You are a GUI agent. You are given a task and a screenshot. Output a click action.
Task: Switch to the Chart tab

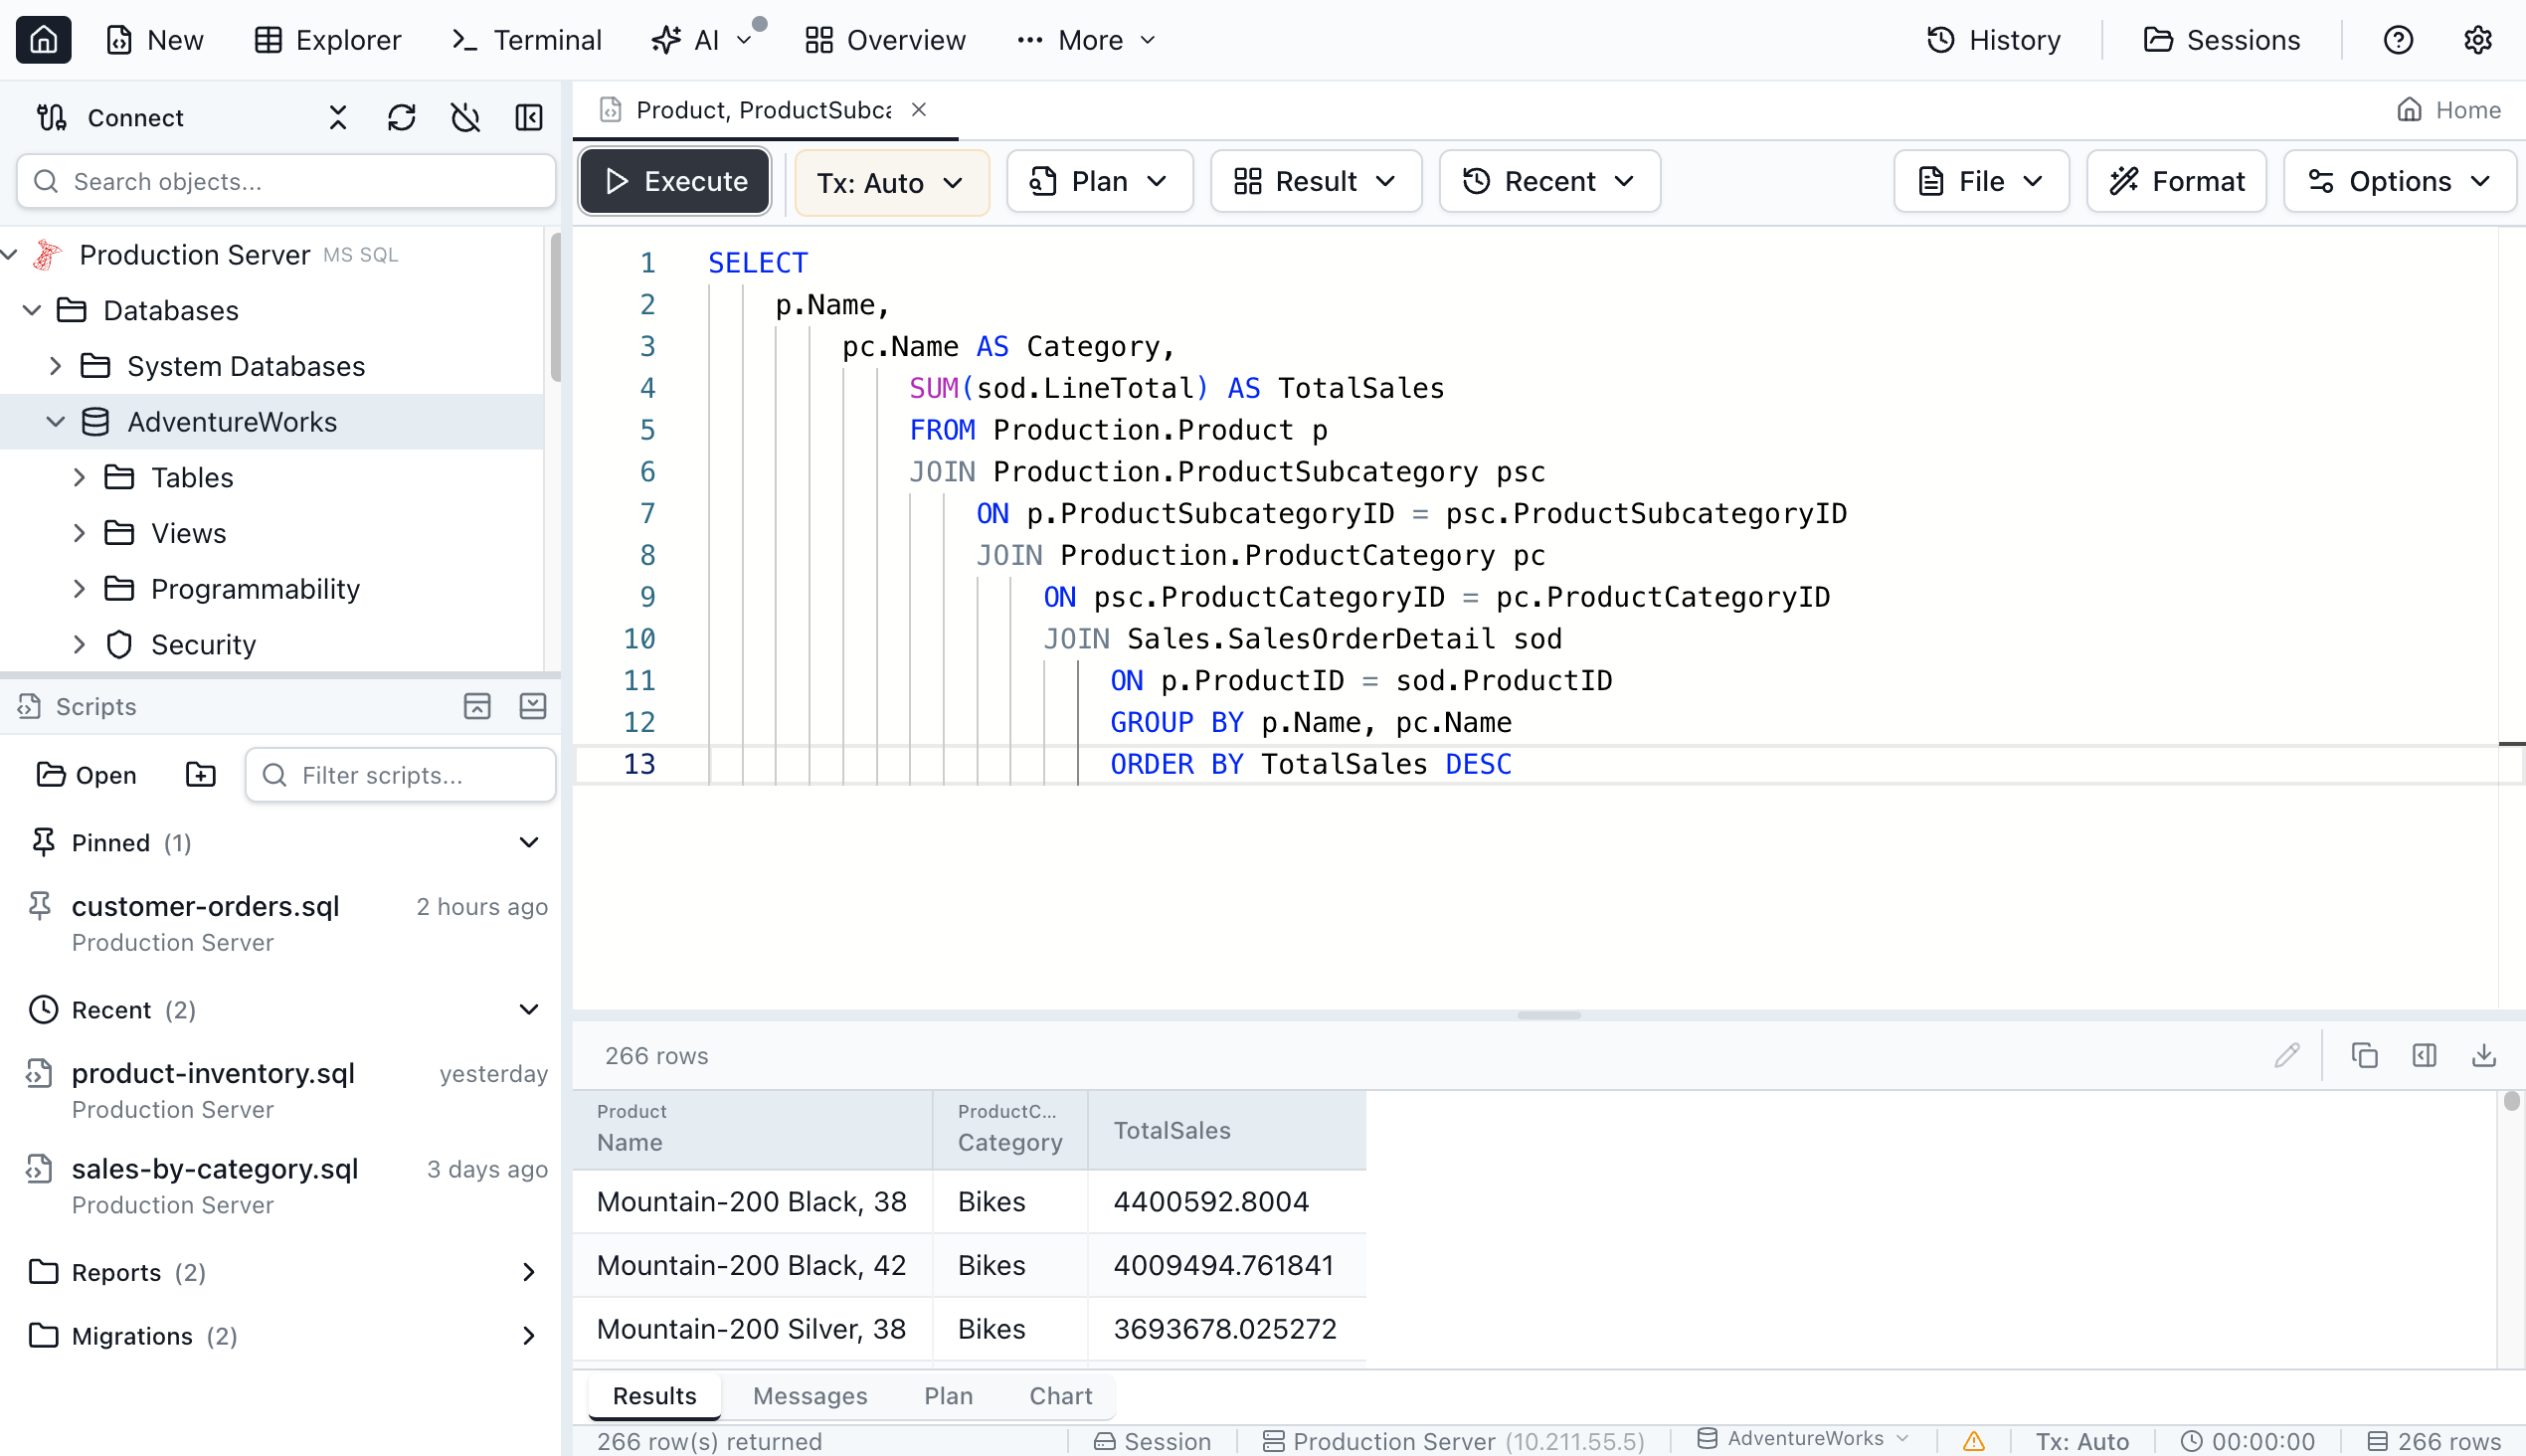pos(1060,1396)
